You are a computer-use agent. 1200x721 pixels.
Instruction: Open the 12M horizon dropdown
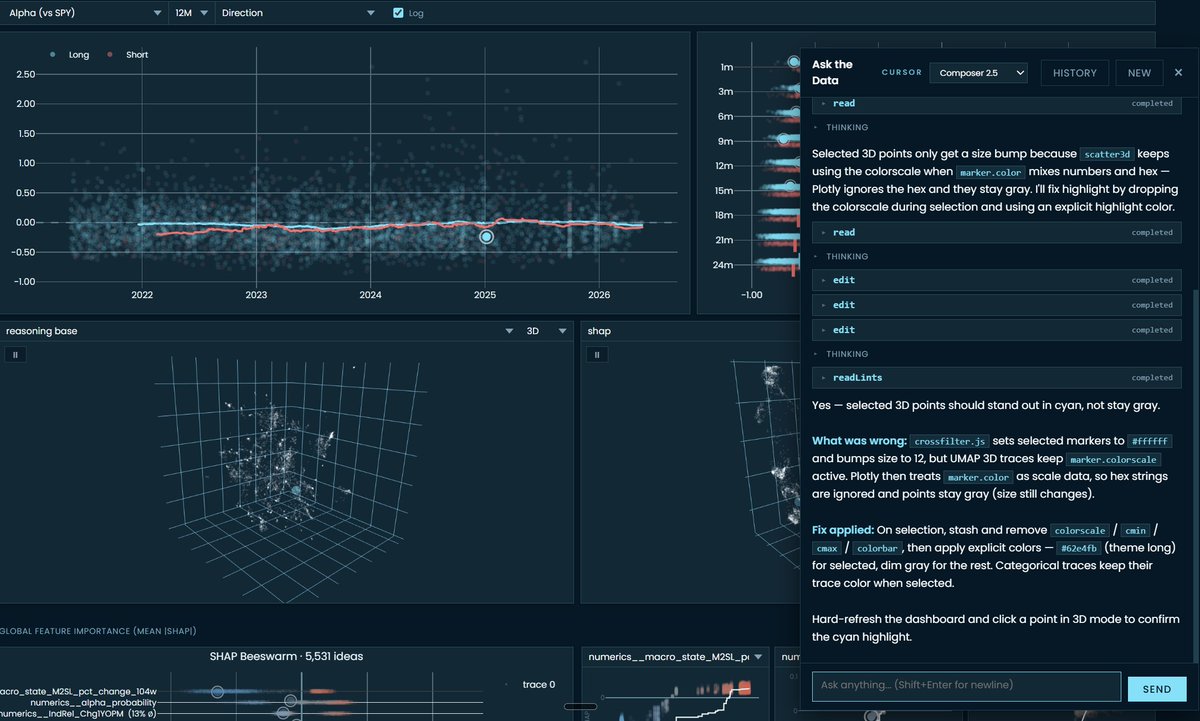tap(192, 13)
